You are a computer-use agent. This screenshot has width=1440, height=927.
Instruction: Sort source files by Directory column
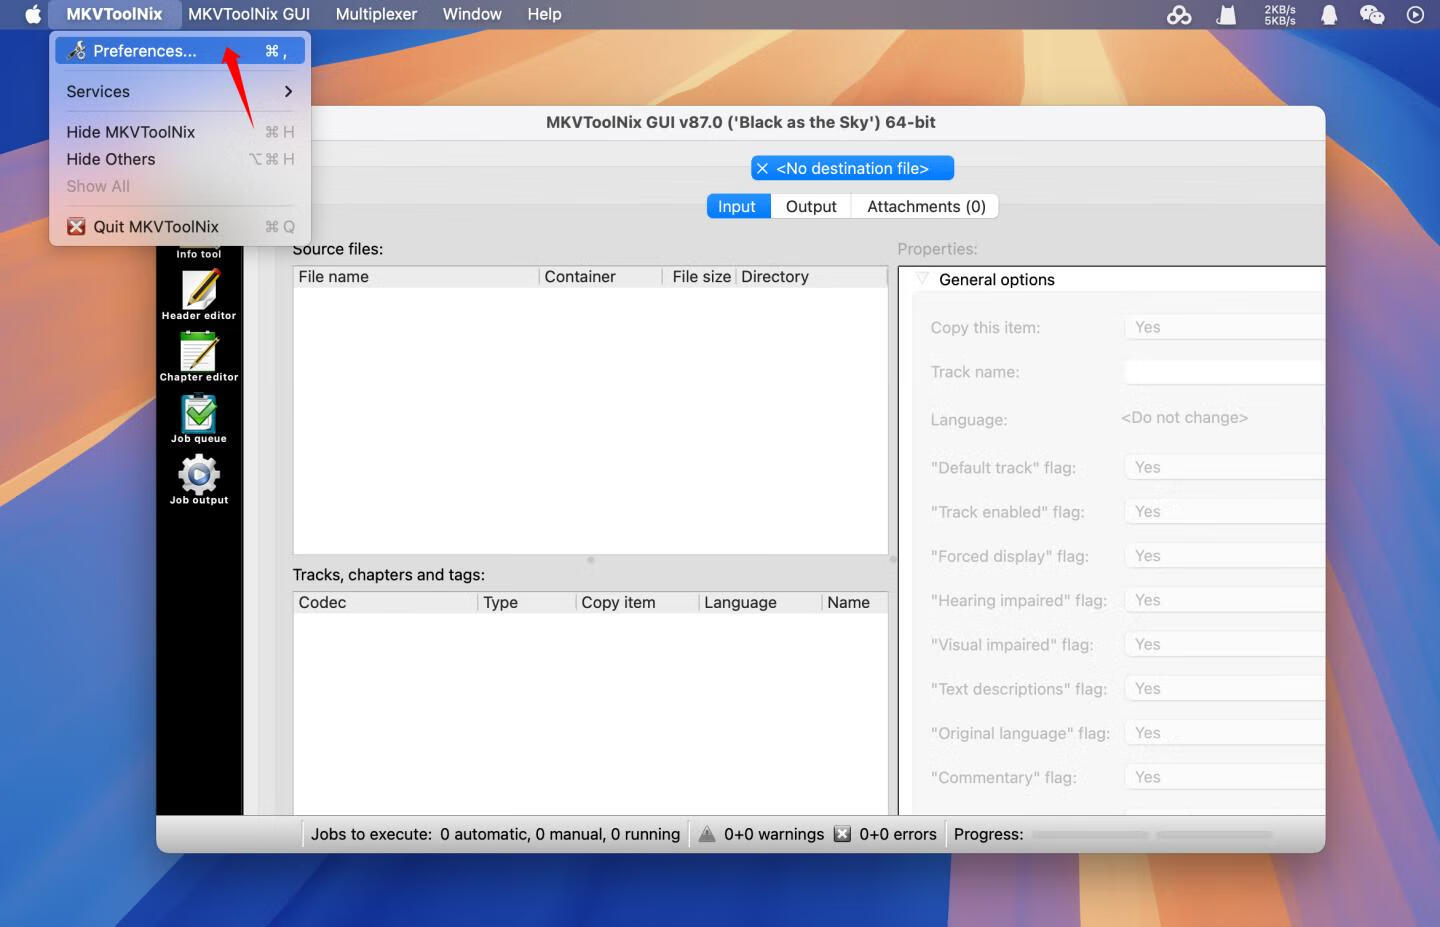[x=812, y=277]
